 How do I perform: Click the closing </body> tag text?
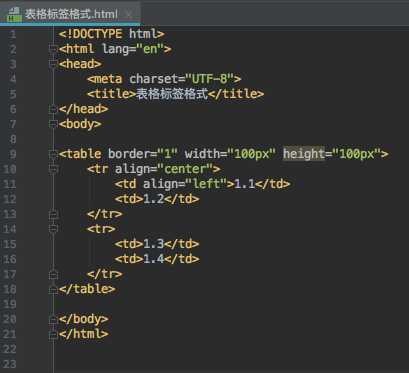[x=84, y=319]
